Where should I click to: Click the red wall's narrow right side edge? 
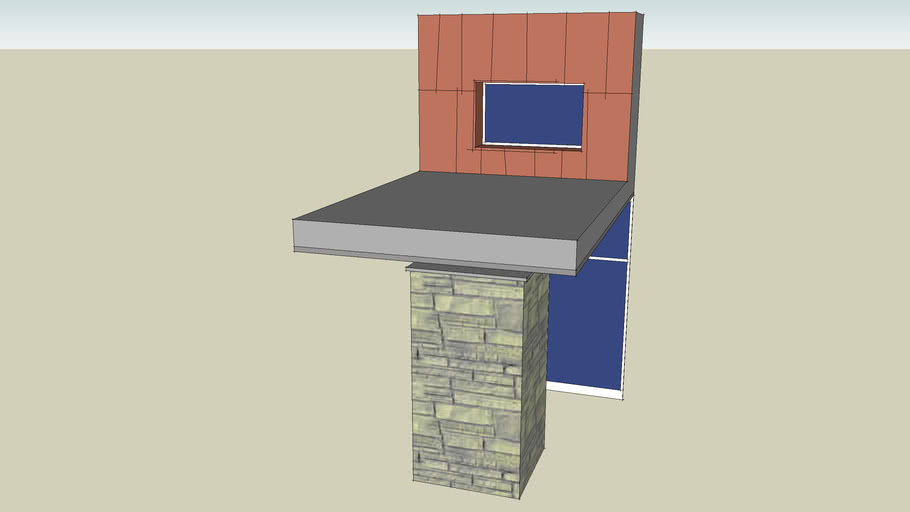pos(636,100)
